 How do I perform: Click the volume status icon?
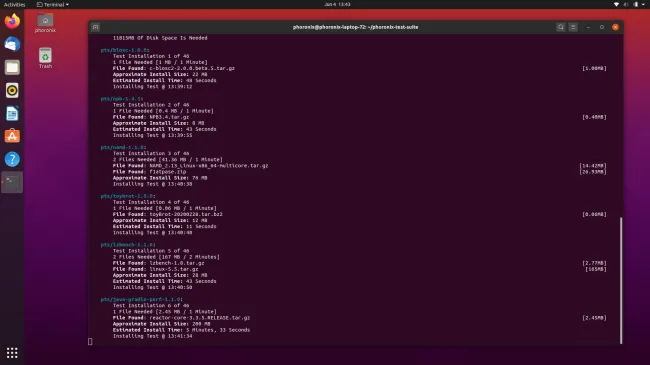[626, 5]
